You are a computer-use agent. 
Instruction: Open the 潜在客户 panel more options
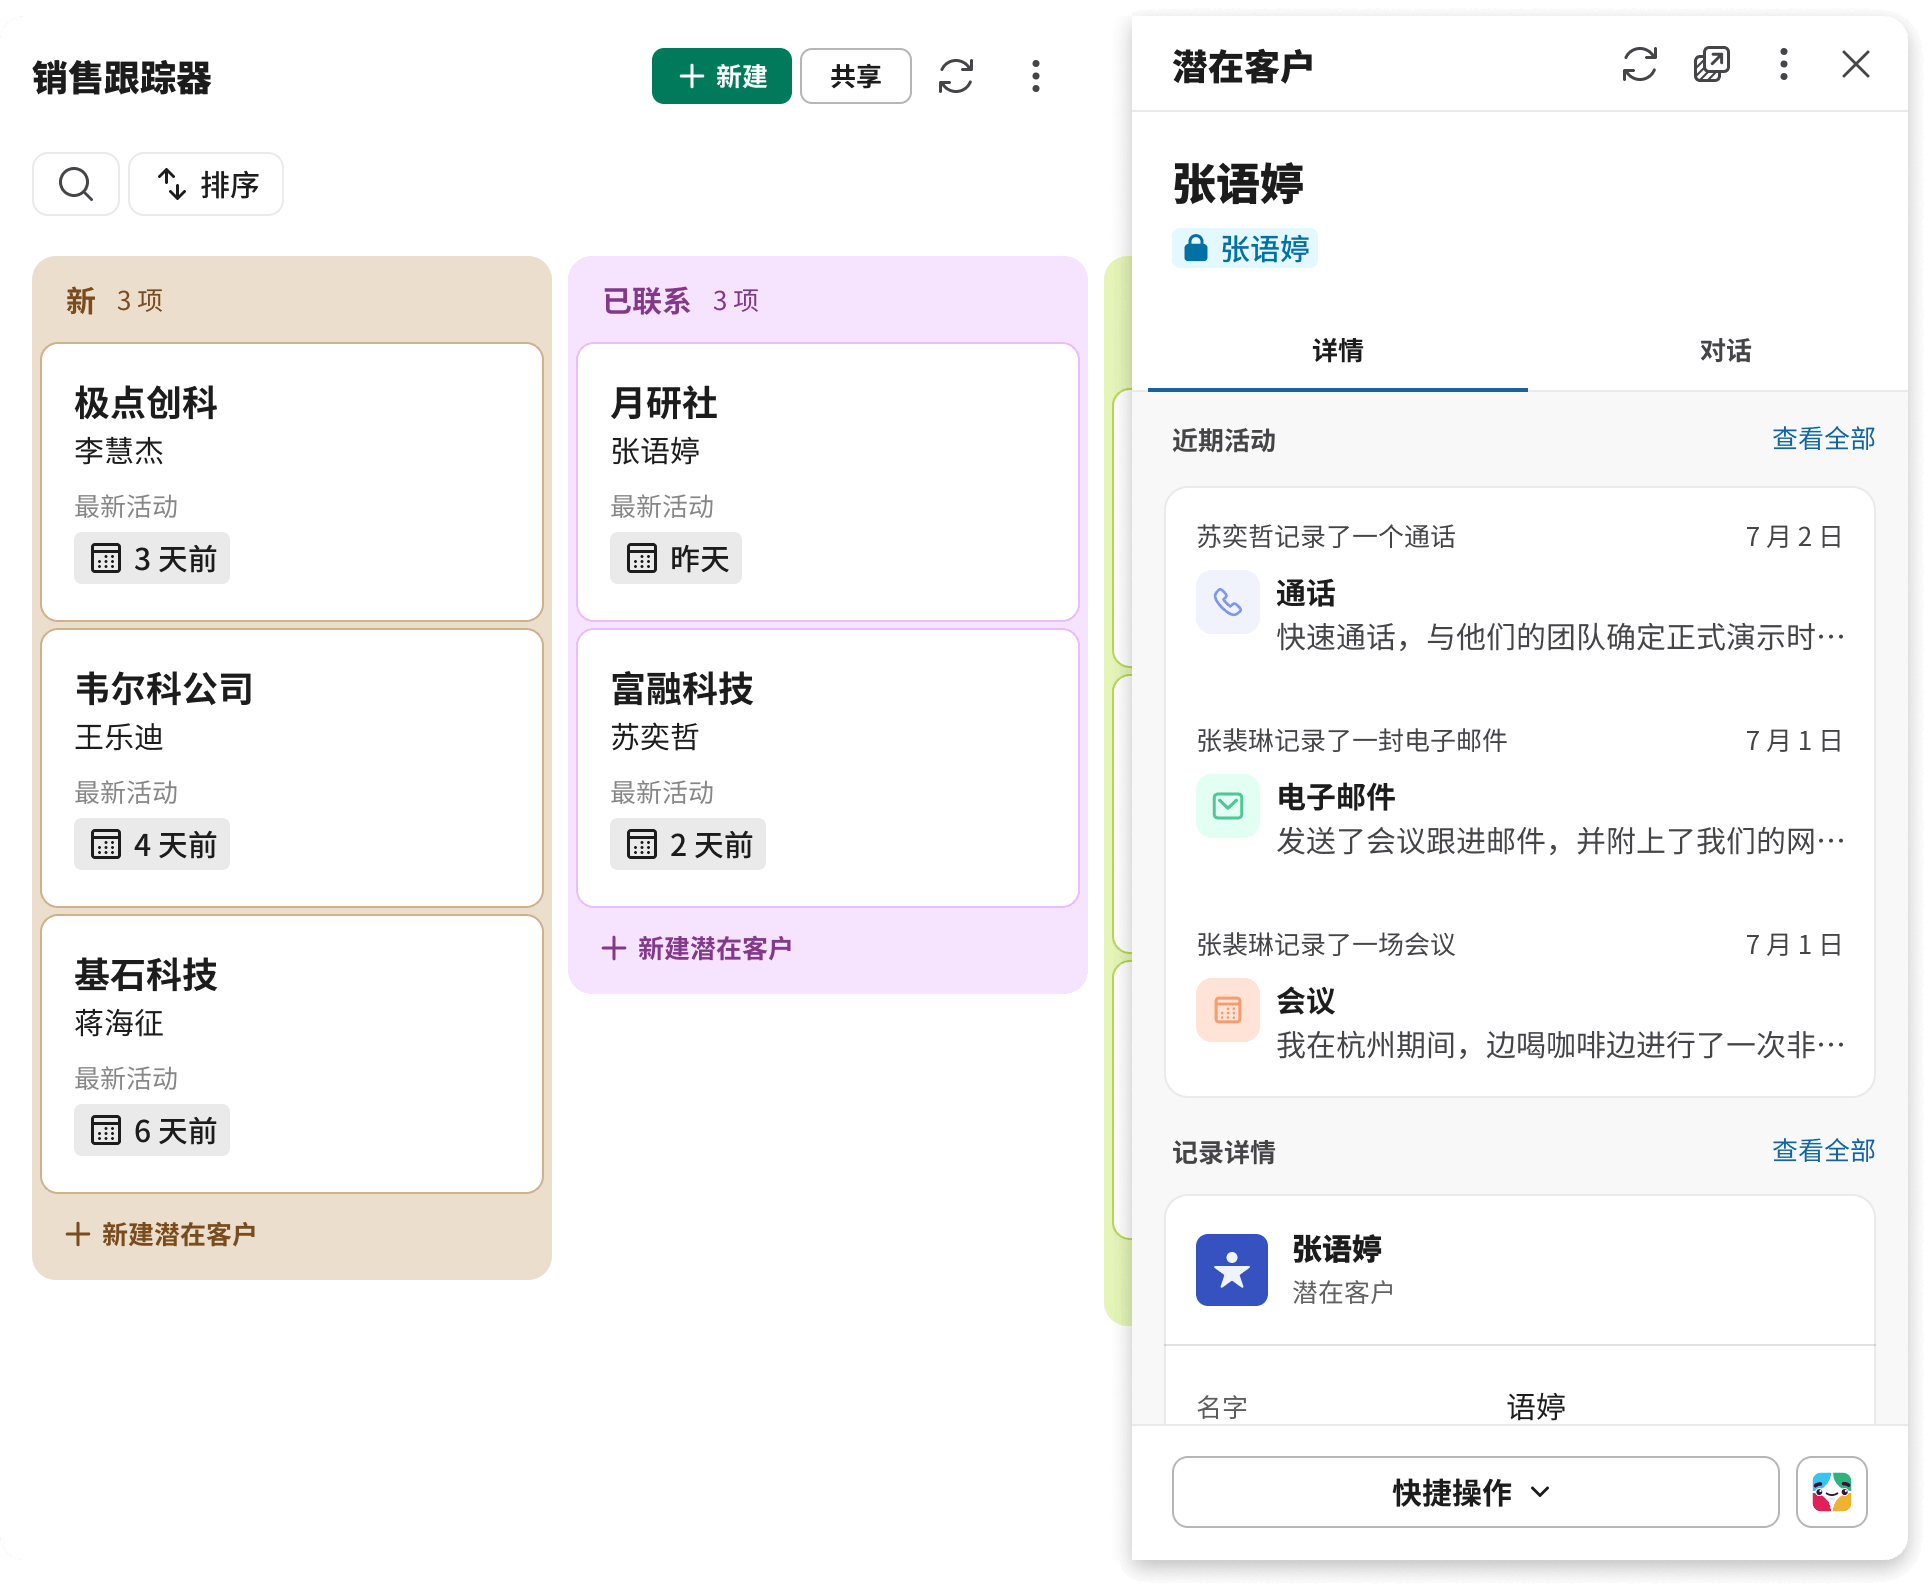point(1784,65)
